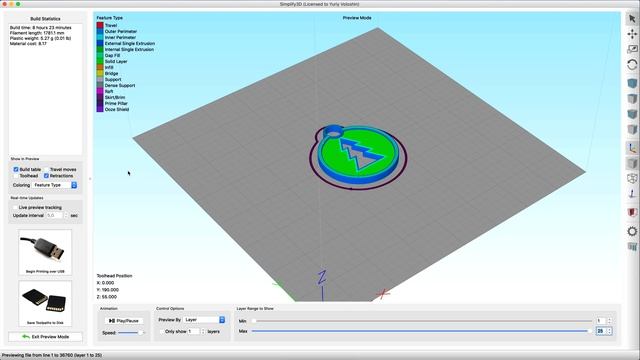Click the green arrow on Exit Preview Mode
This screenshot has height=360, width=640.
coord(26,337)
